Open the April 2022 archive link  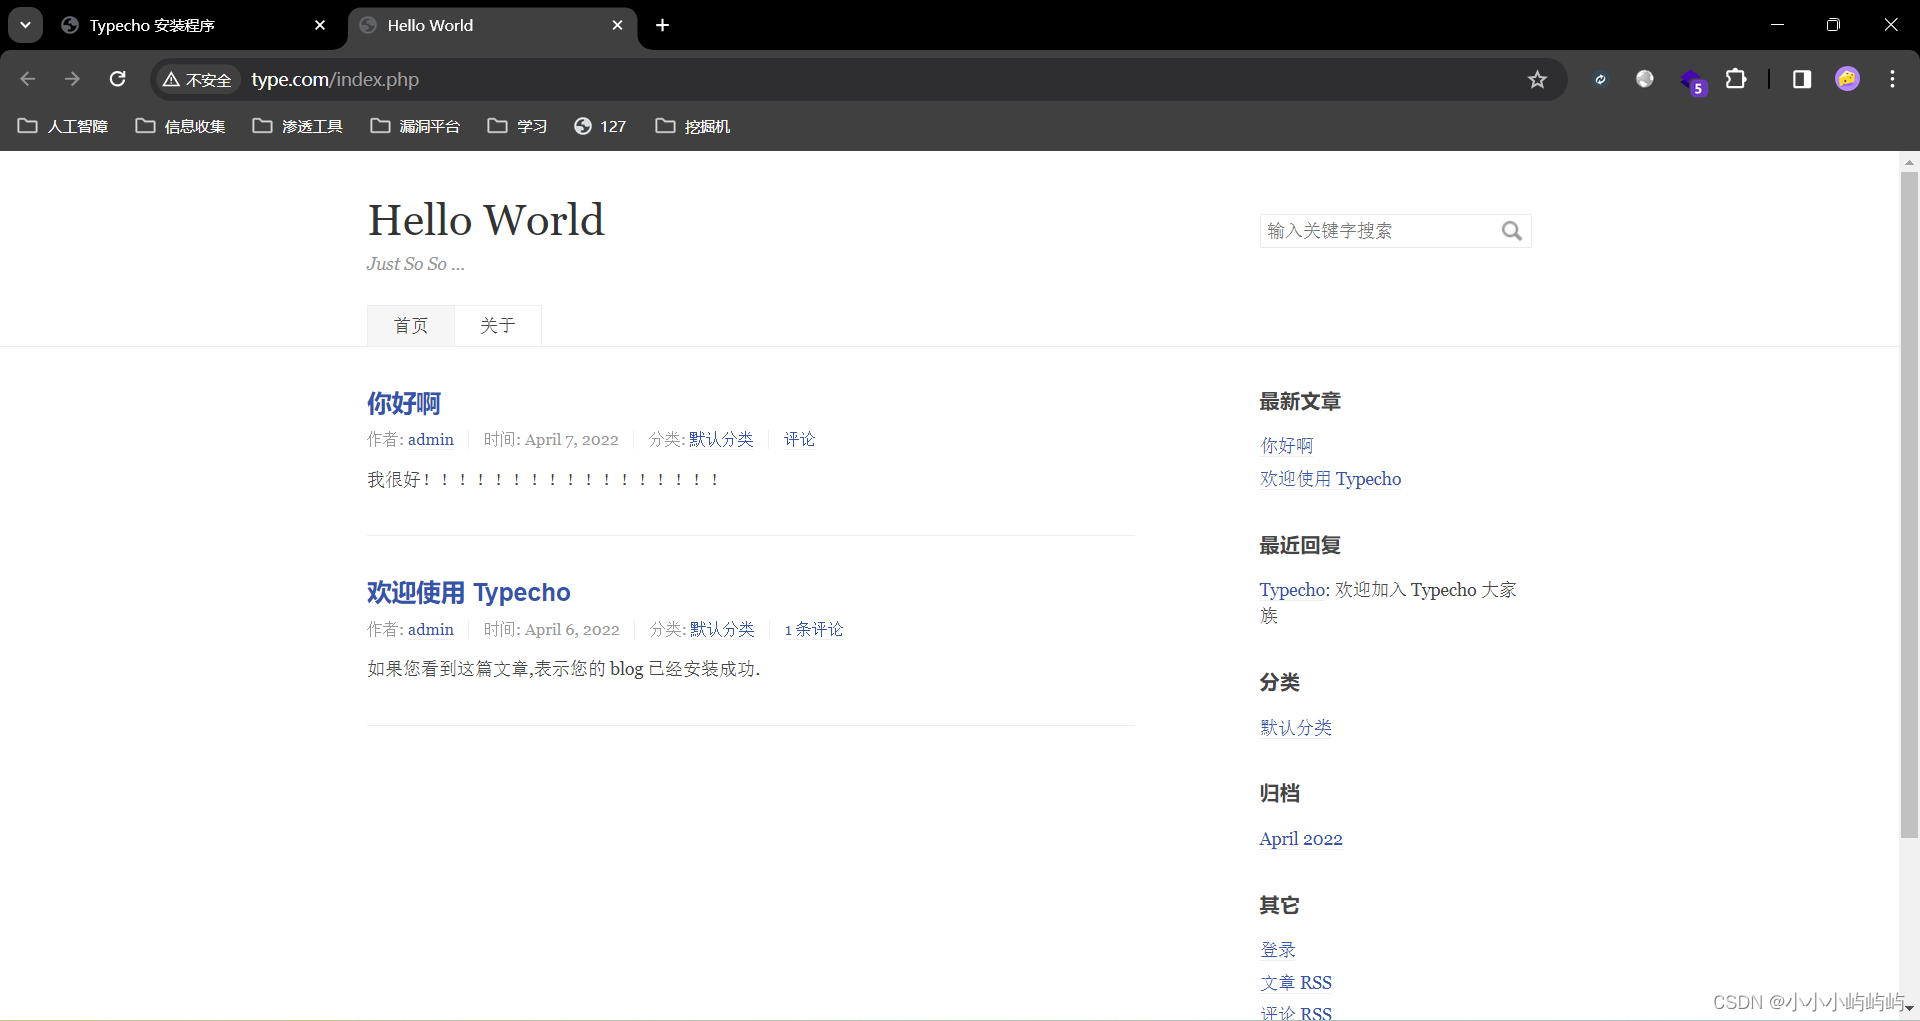[1301, 839]
